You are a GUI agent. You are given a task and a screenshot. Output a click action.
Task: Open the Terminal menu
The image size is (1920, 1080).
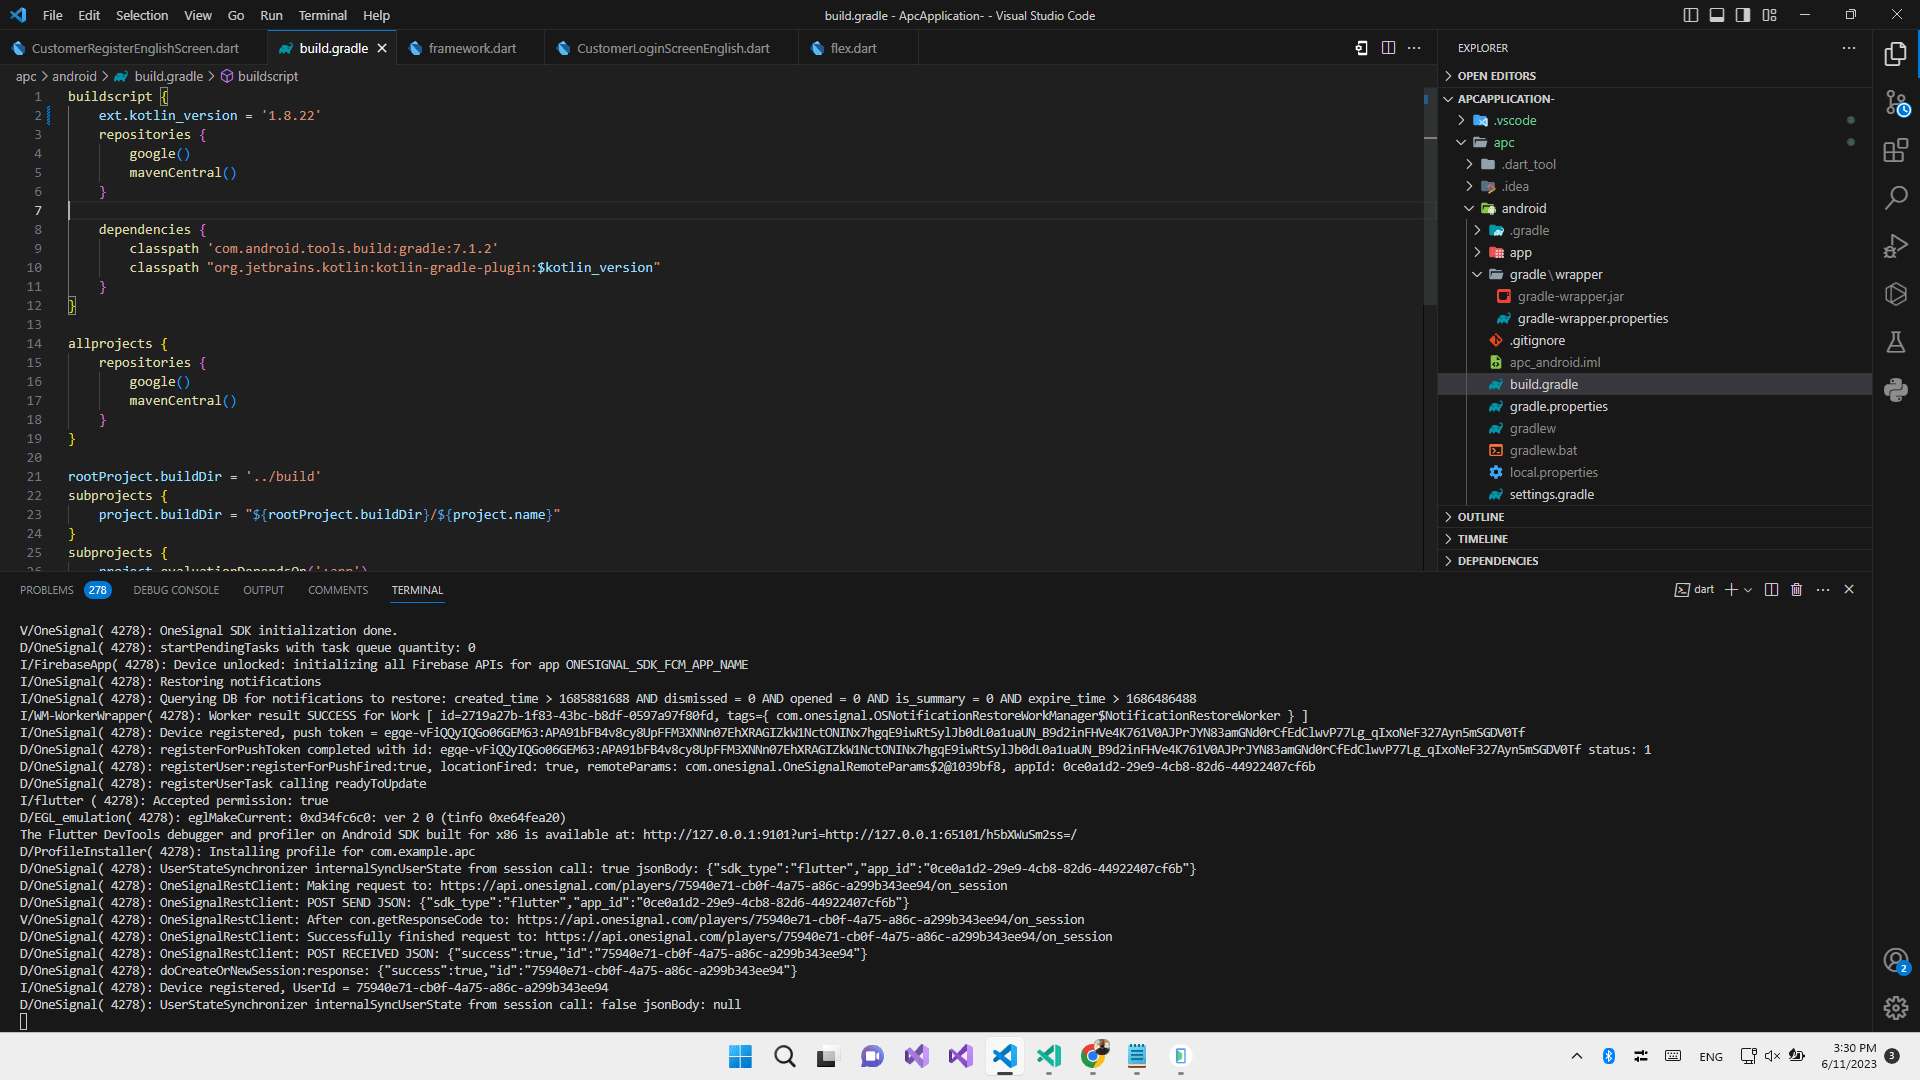coord(322,15)
